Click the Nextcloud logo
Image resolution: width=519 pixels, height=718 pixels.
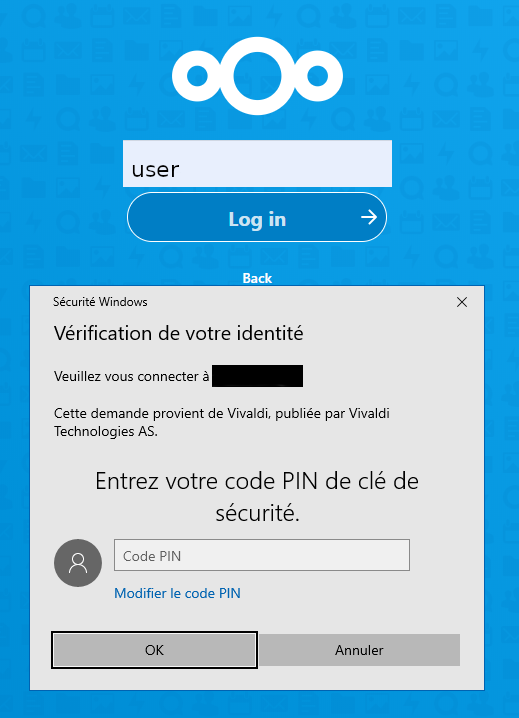click(257, 76)
